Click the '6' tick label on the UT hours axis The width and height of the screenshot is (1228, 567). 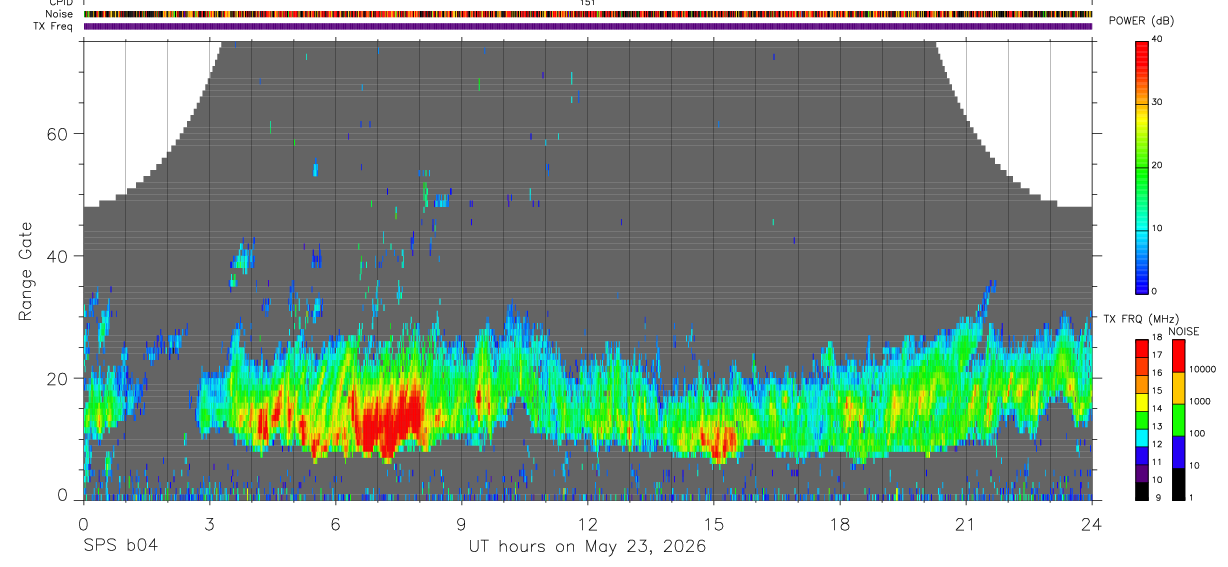336,524
